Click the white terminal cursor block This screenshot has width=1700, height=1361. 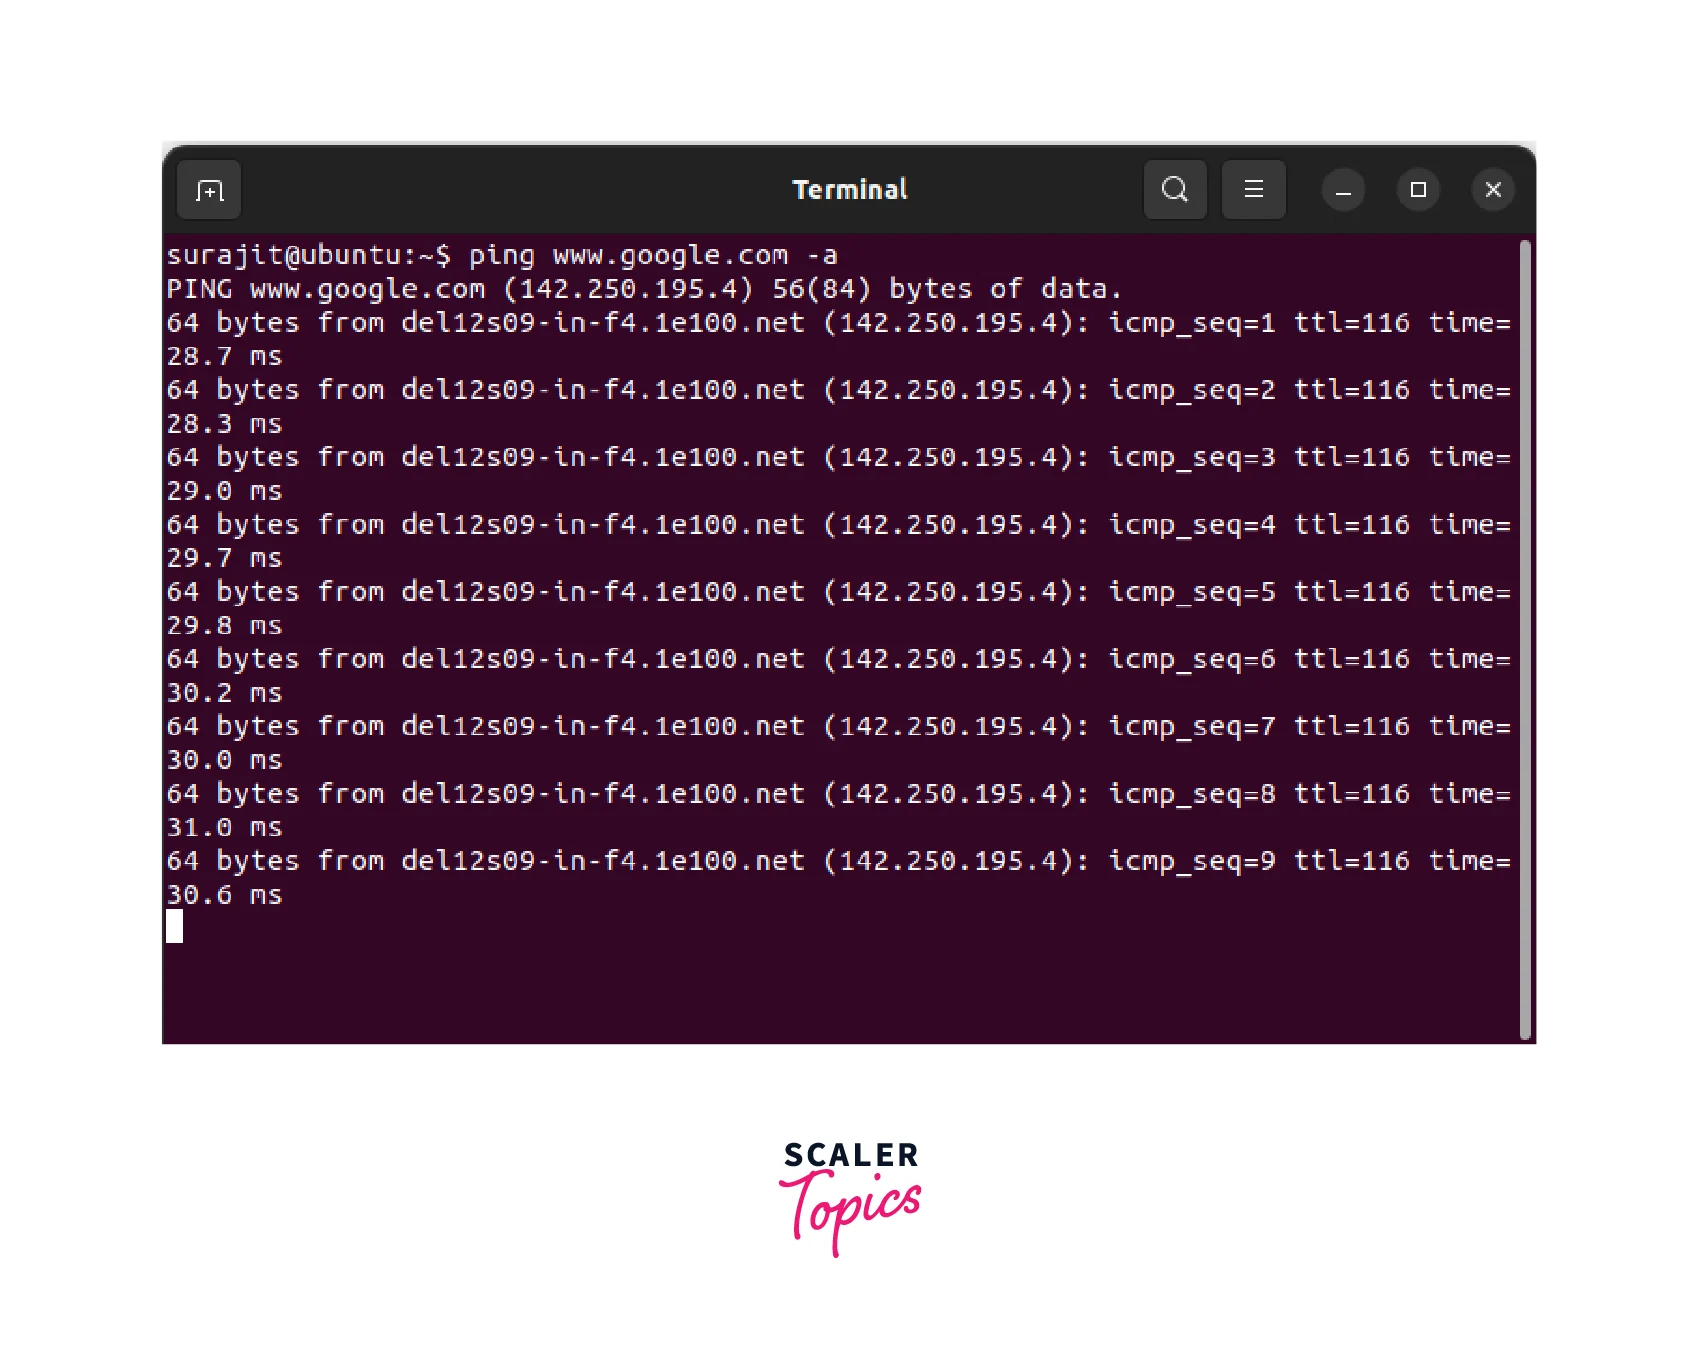[175, 926]
